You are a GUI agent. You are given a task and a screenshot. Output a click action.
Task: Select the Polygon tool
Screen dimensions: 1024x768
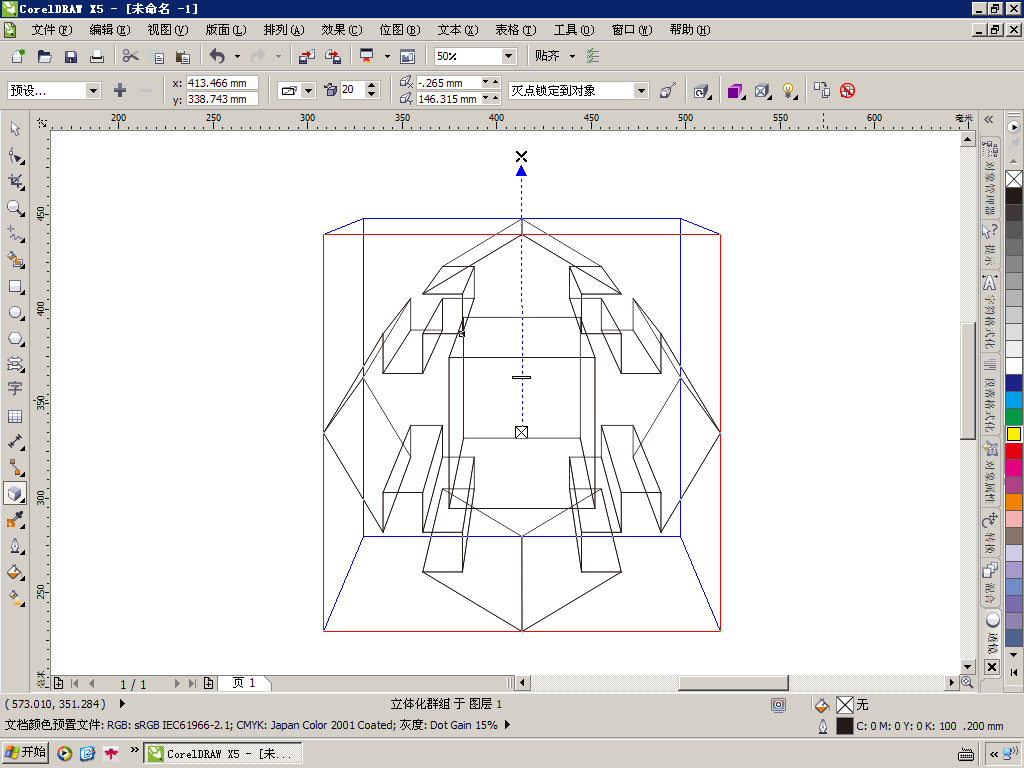(x=15, y=338)
